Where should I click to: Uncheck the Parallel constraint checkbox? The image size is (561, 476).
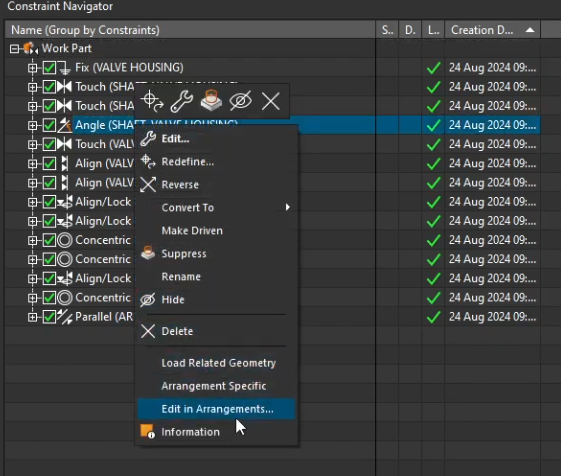coord(49,317)
